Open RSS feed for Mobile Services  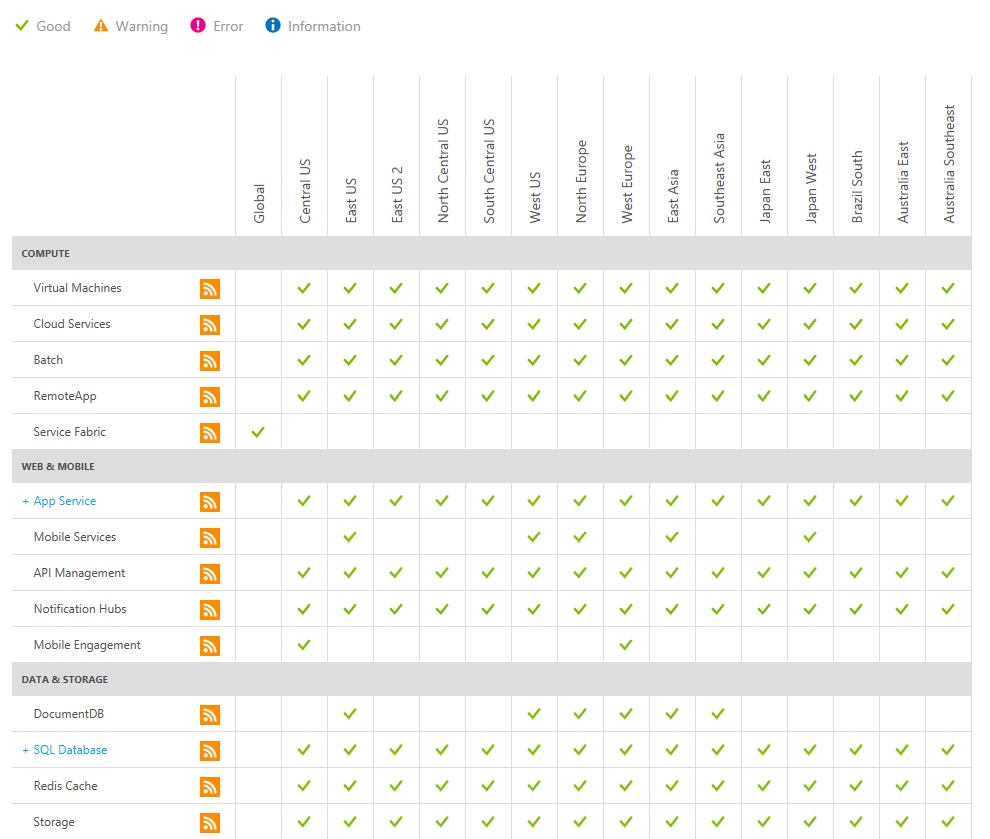(x=210, y=537)
